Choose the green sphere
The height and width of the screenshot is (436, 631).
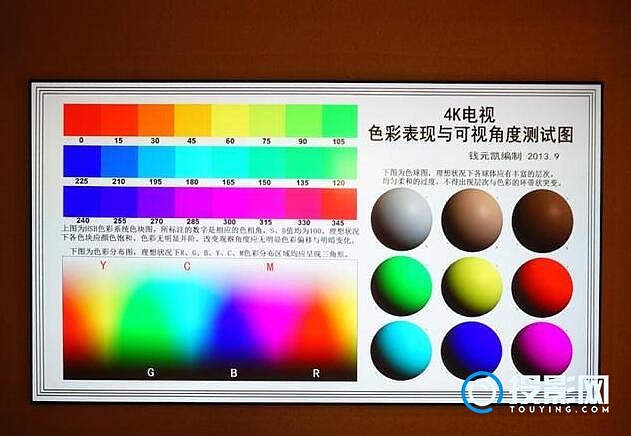point(401,286)
